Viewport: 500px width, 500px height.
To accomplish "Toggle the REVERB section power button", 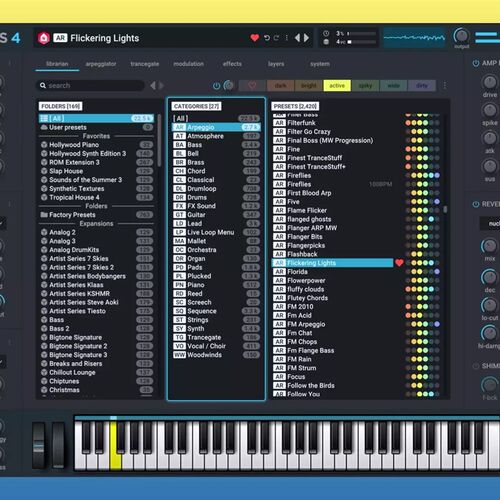I will point(476,204).
